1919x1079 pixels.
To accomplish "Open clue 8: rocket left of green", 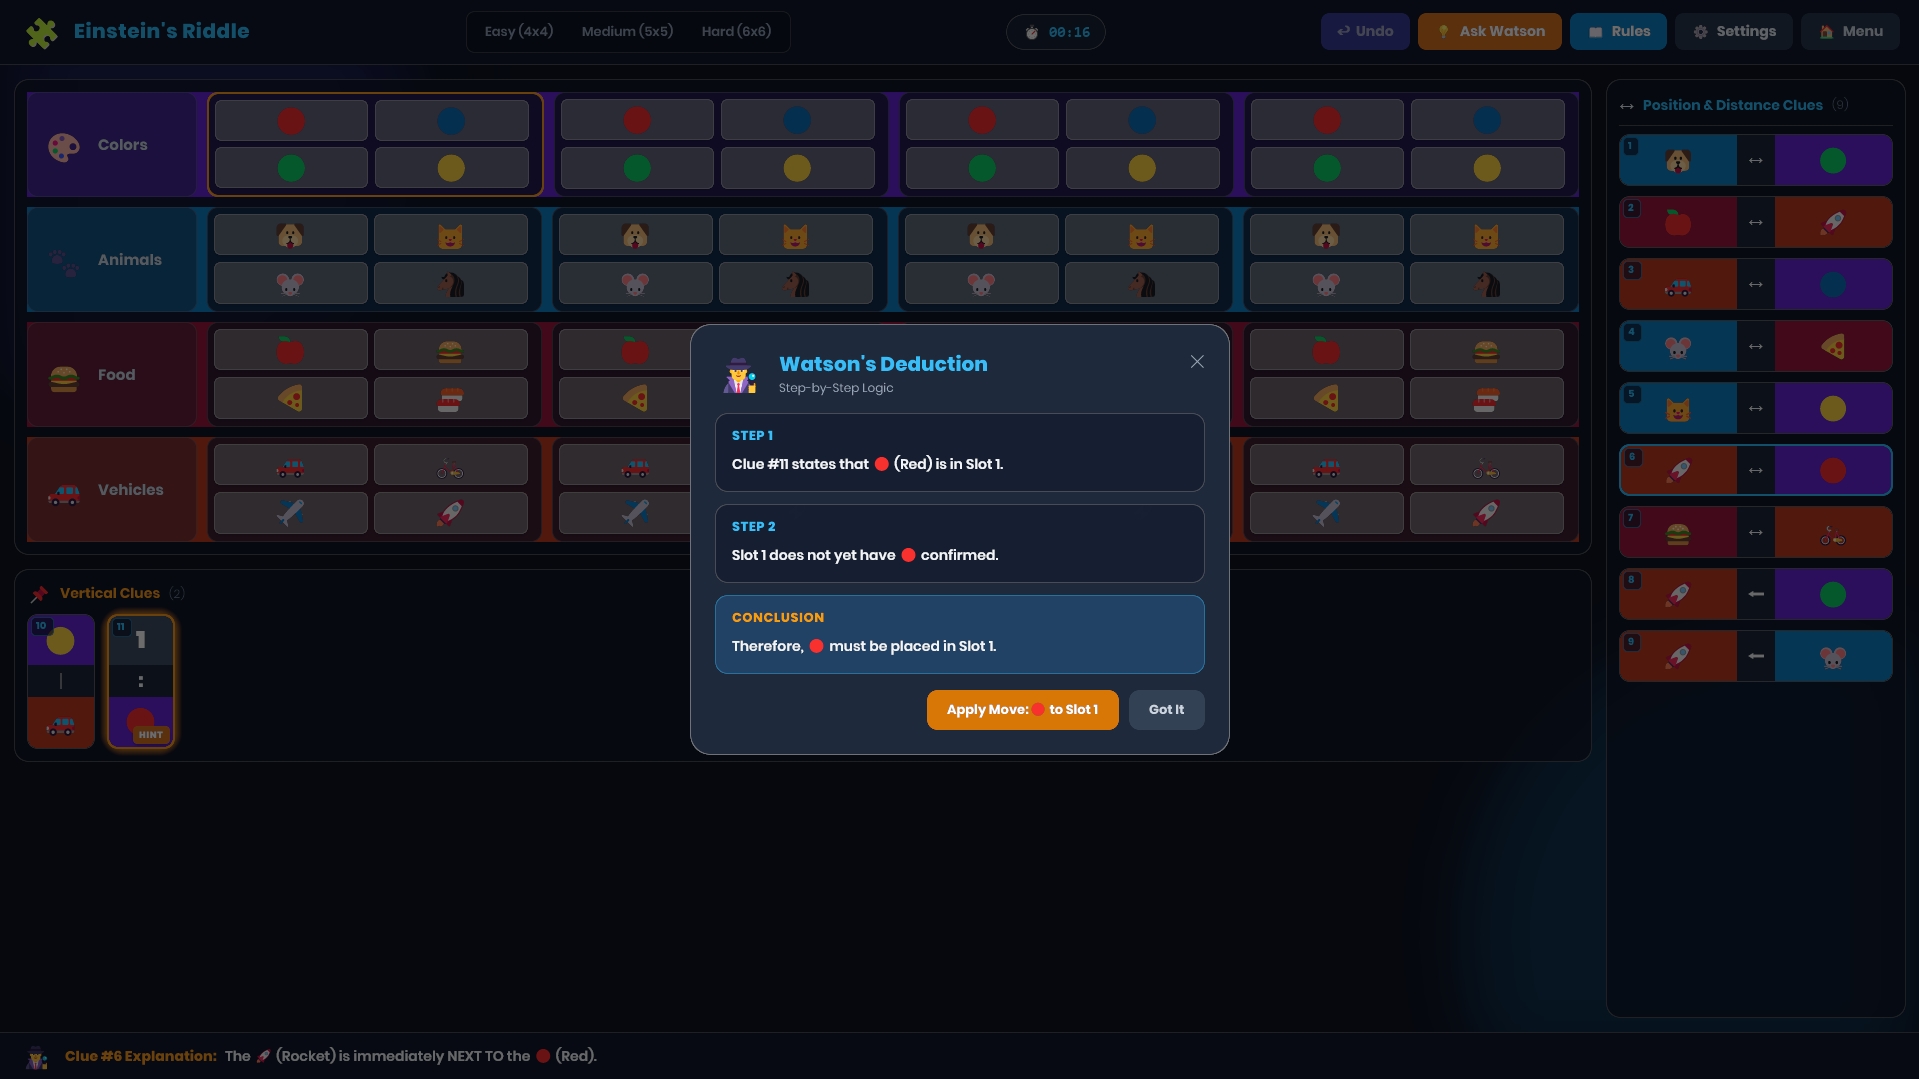I will 1755,594.
